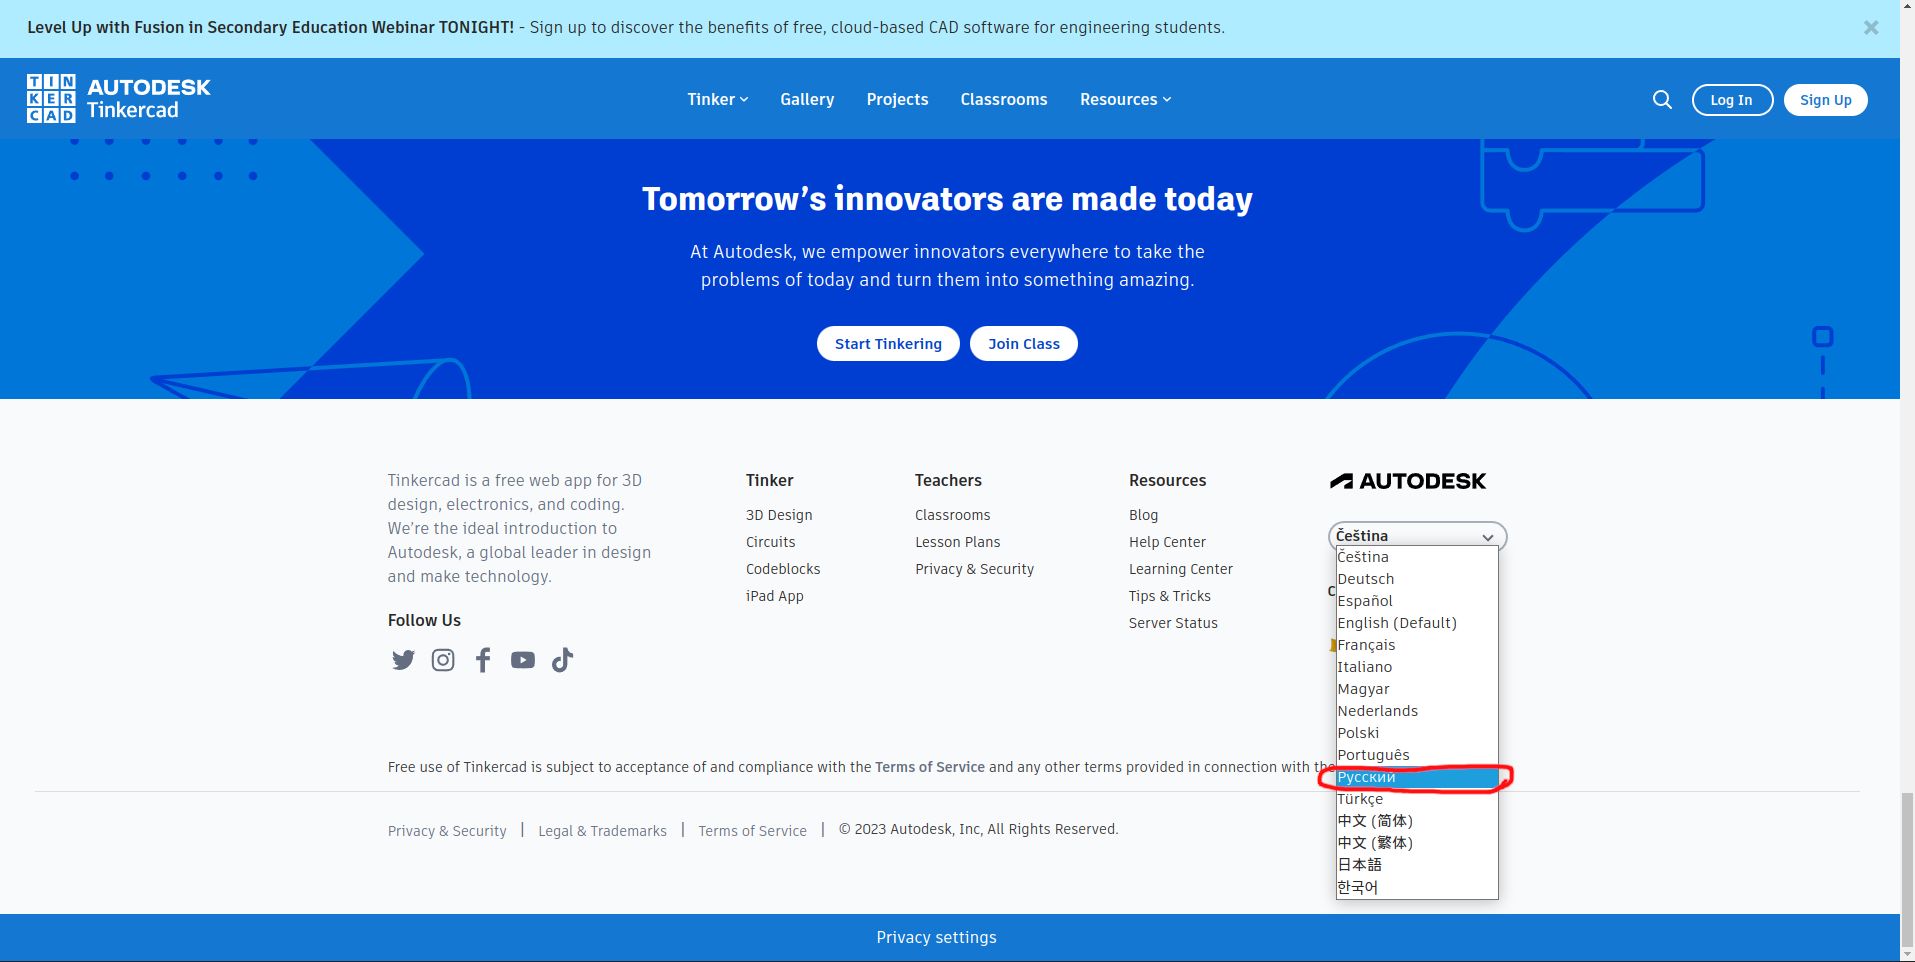
Task: Choose Português language option
Action: click(1417, 755)
